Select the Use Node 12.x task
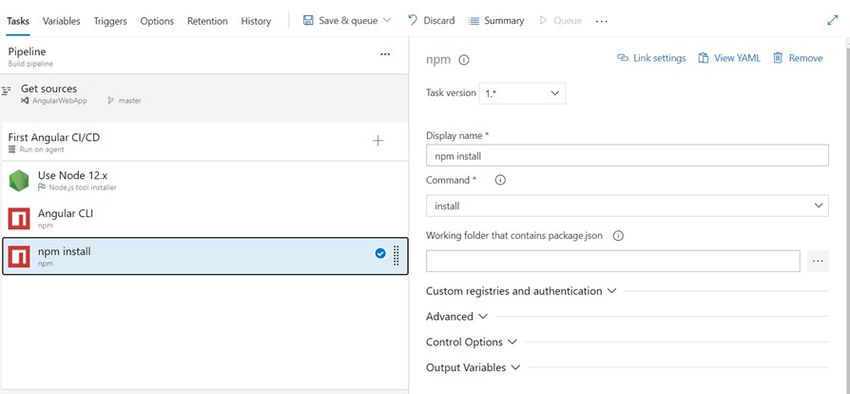 205,180
